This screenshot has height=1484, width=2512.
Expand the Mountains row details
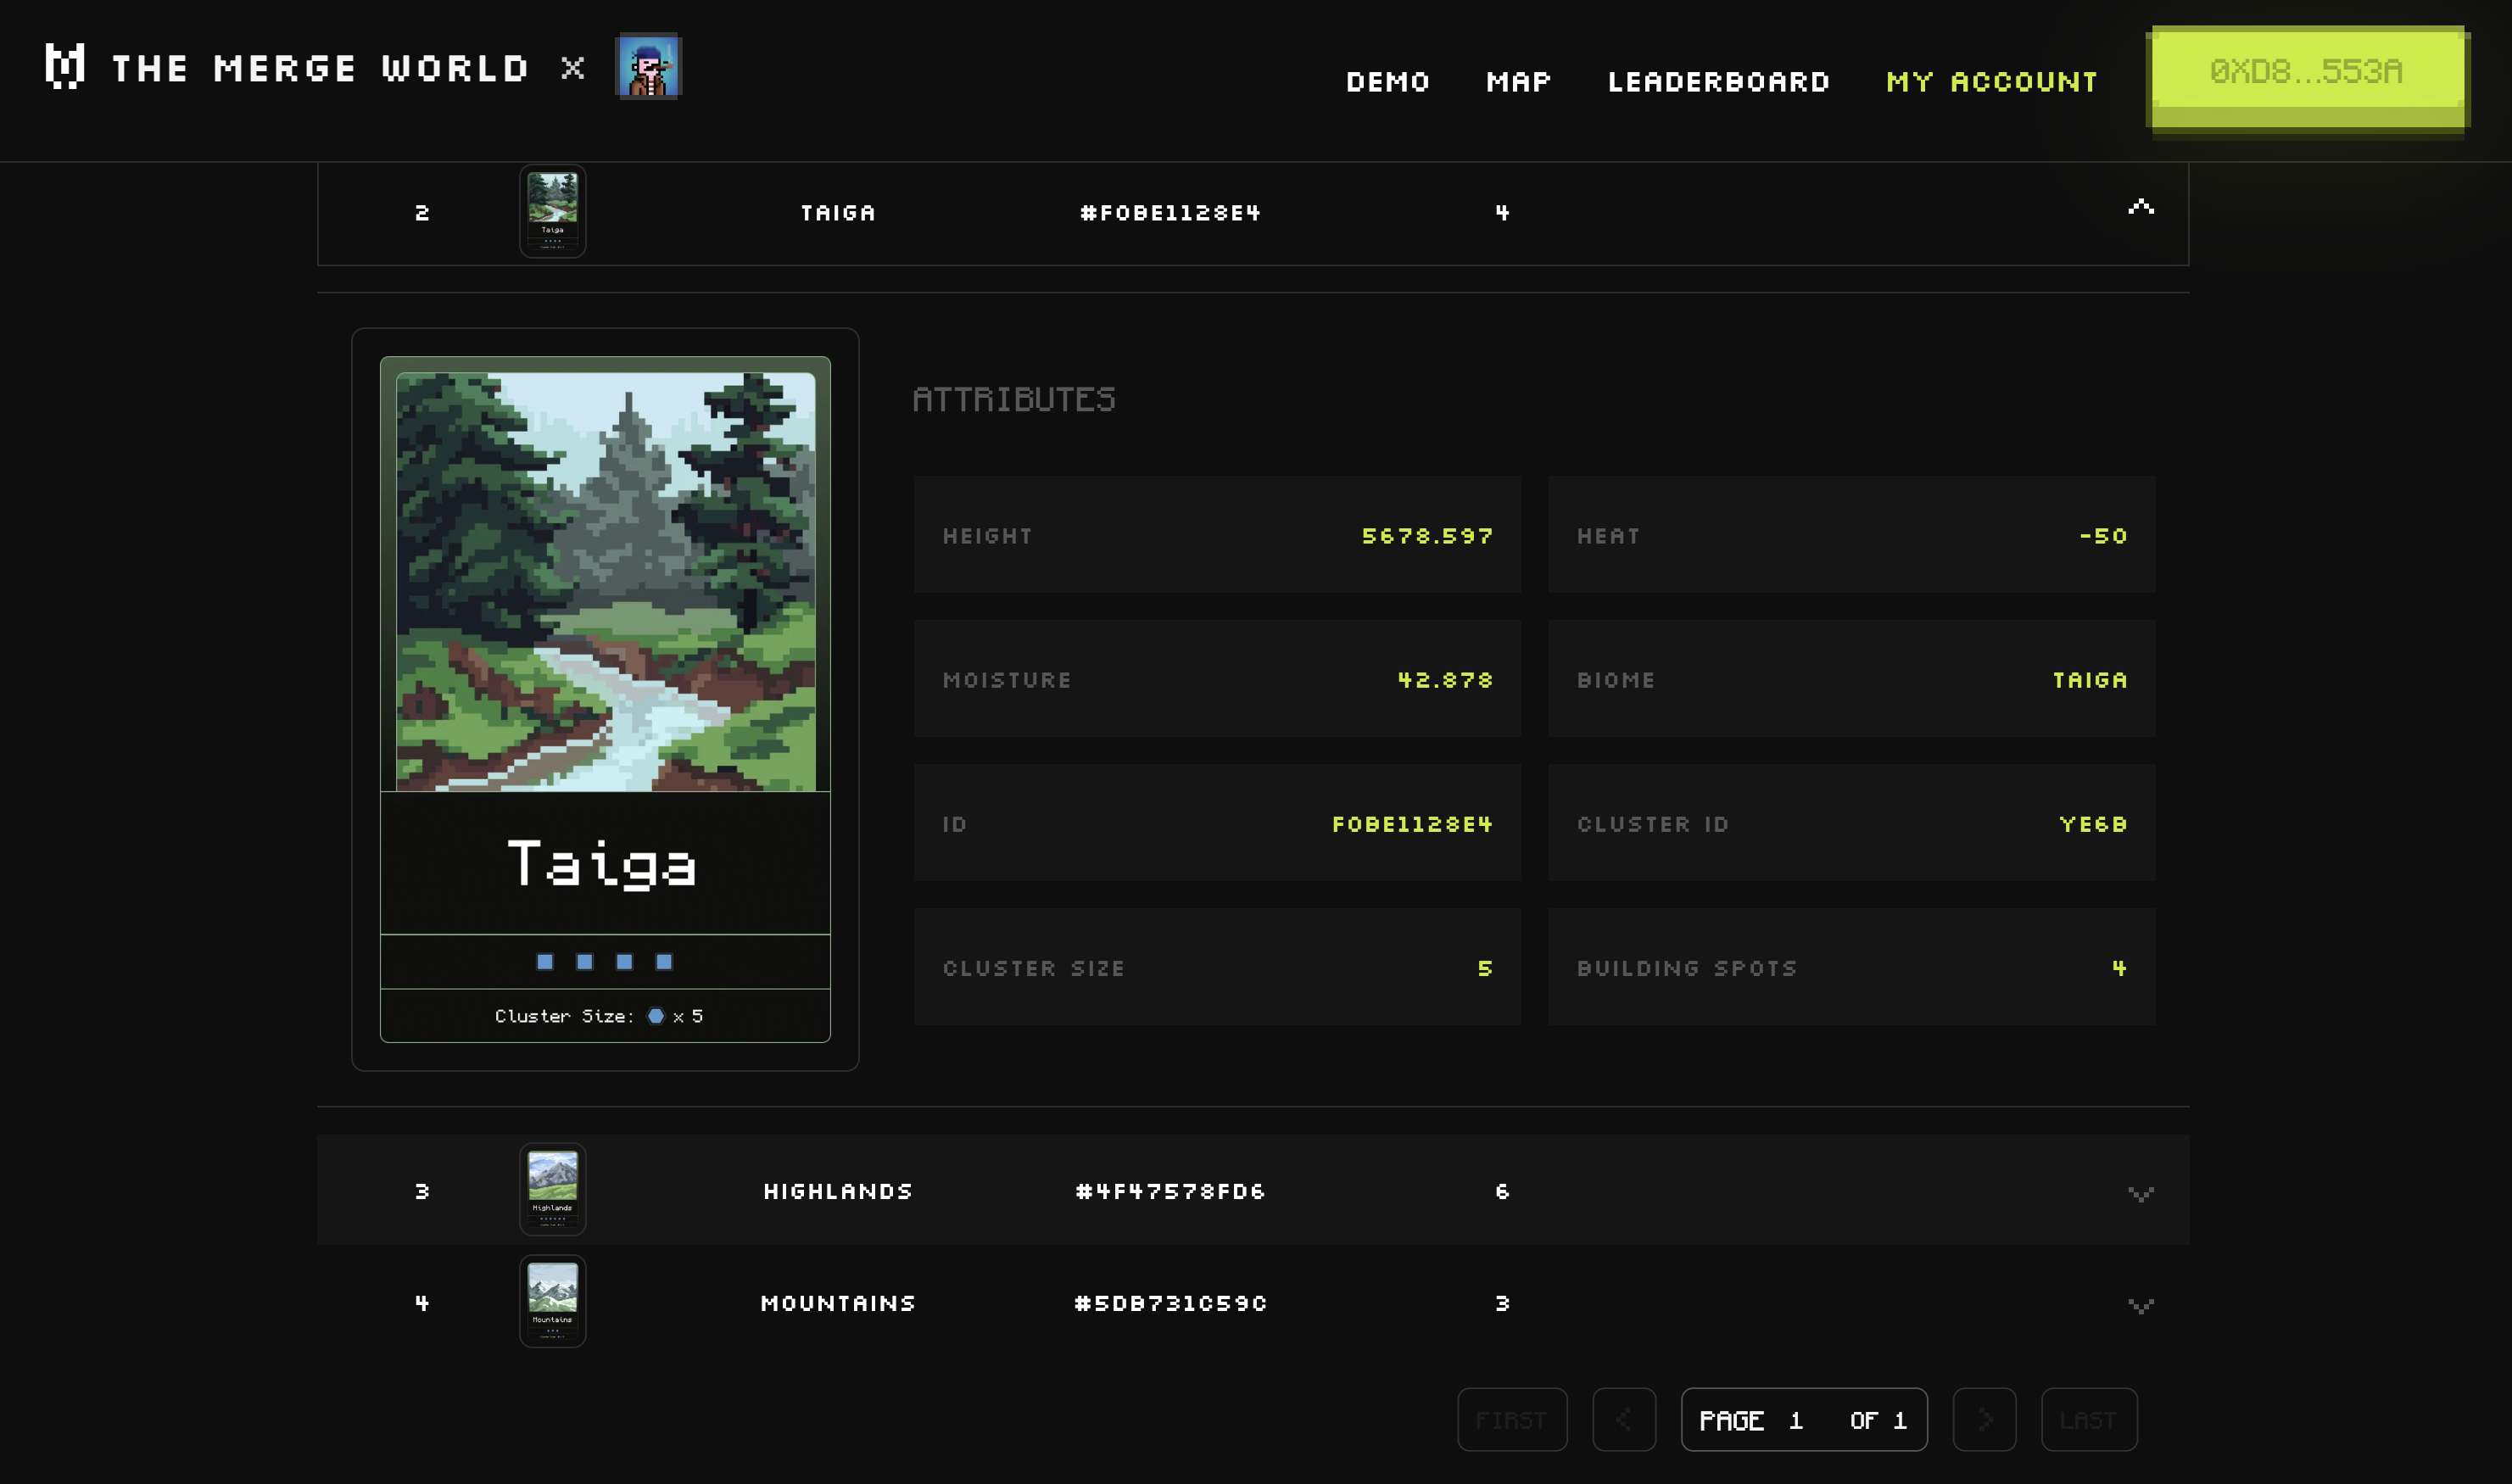[x=2140, y=1305]
